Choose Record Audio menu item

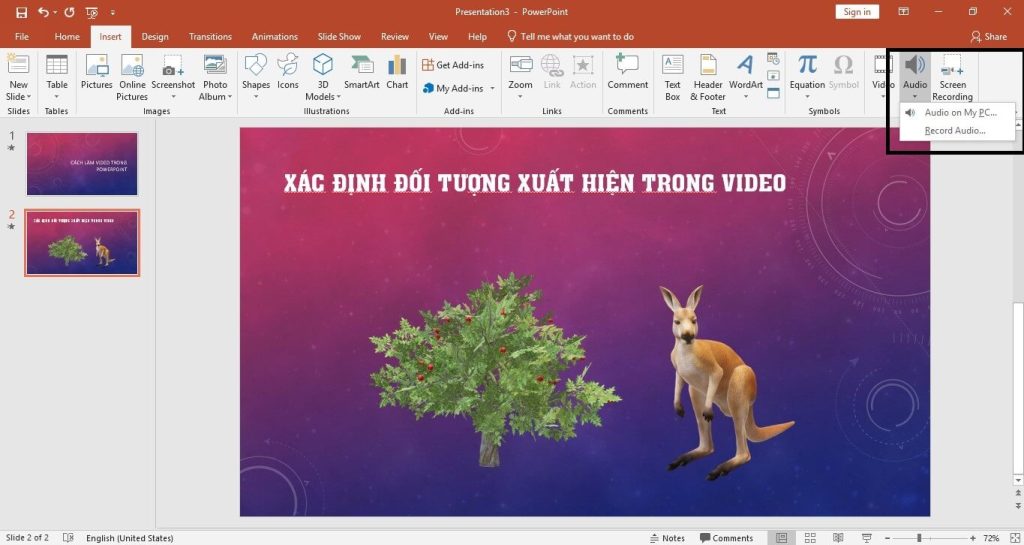957,131
